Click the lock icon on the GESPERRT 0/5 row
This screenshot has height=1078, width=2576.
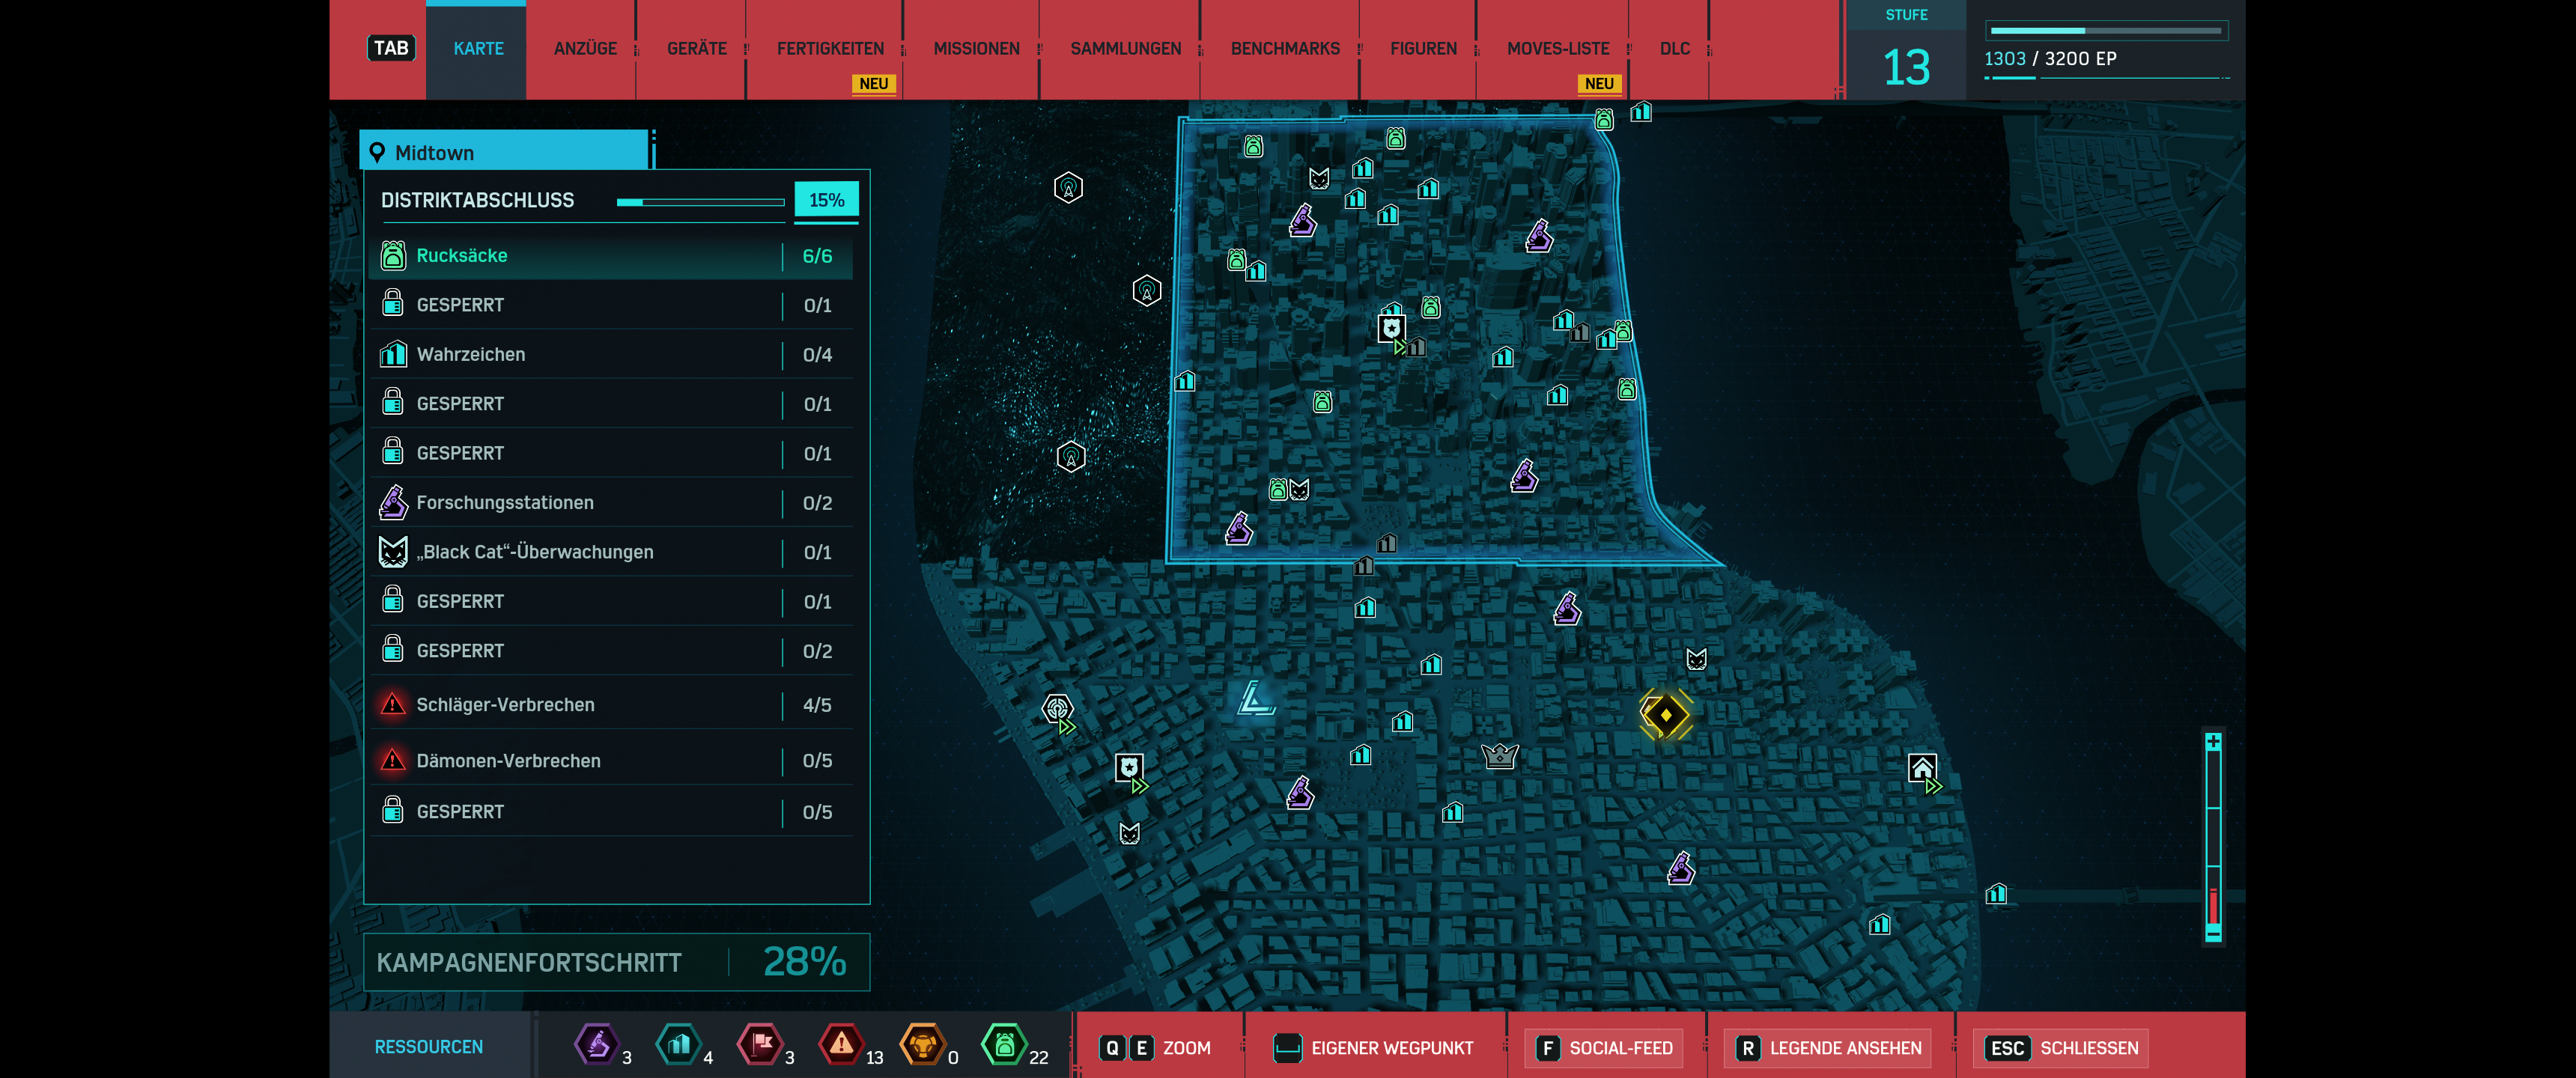(393, 810)
